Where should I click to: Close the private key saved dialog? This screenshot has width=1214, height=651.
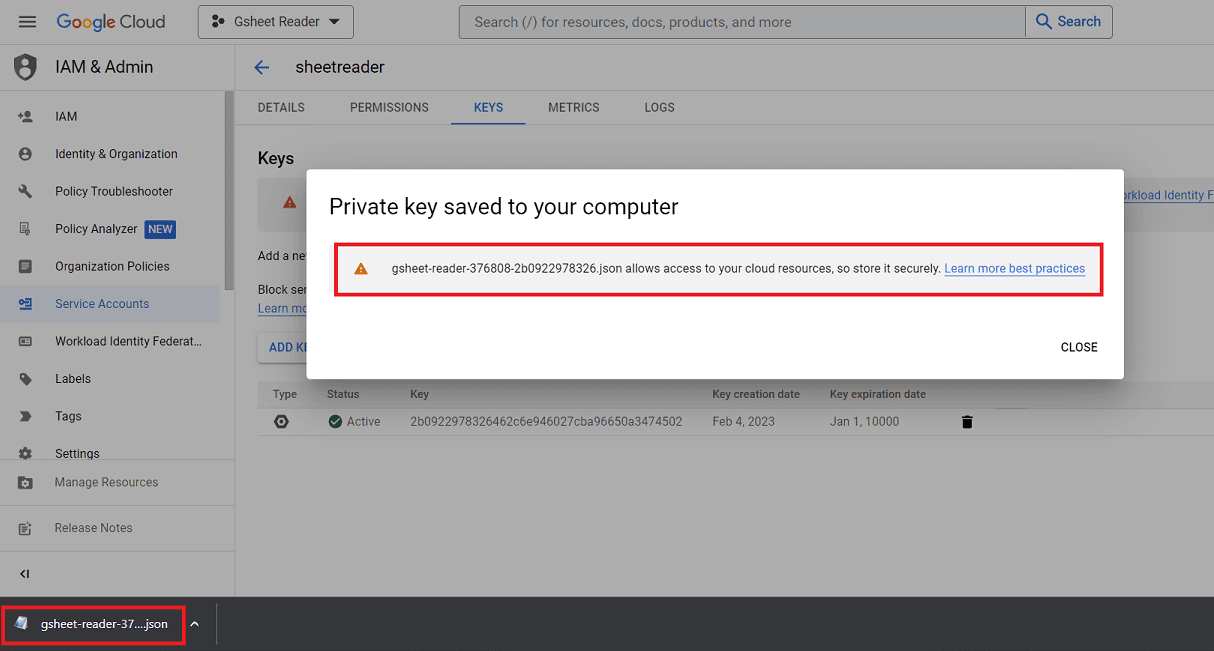tap(1079, 347)
